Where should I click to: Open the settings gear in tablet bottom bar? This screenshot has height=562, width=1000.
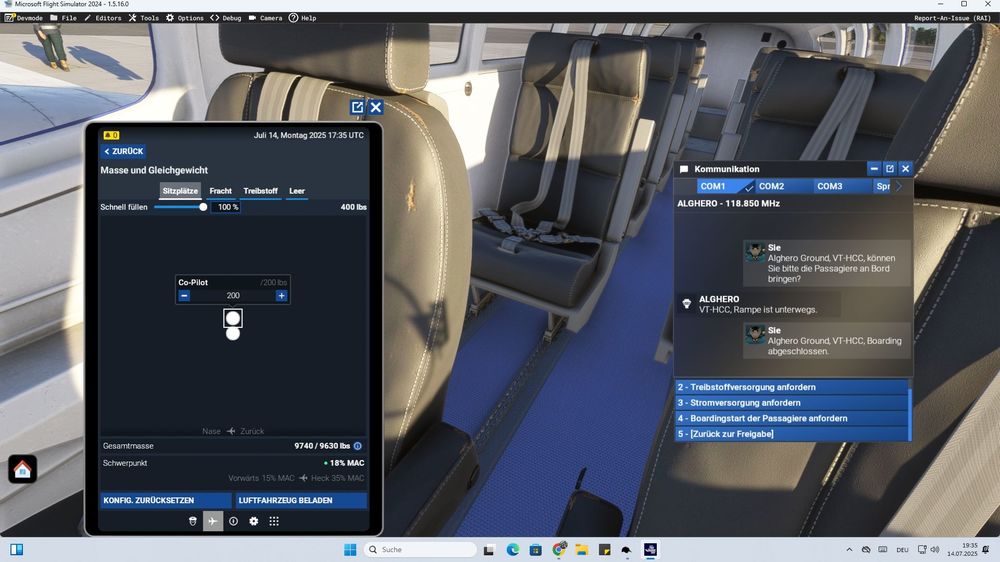point(254,521)
